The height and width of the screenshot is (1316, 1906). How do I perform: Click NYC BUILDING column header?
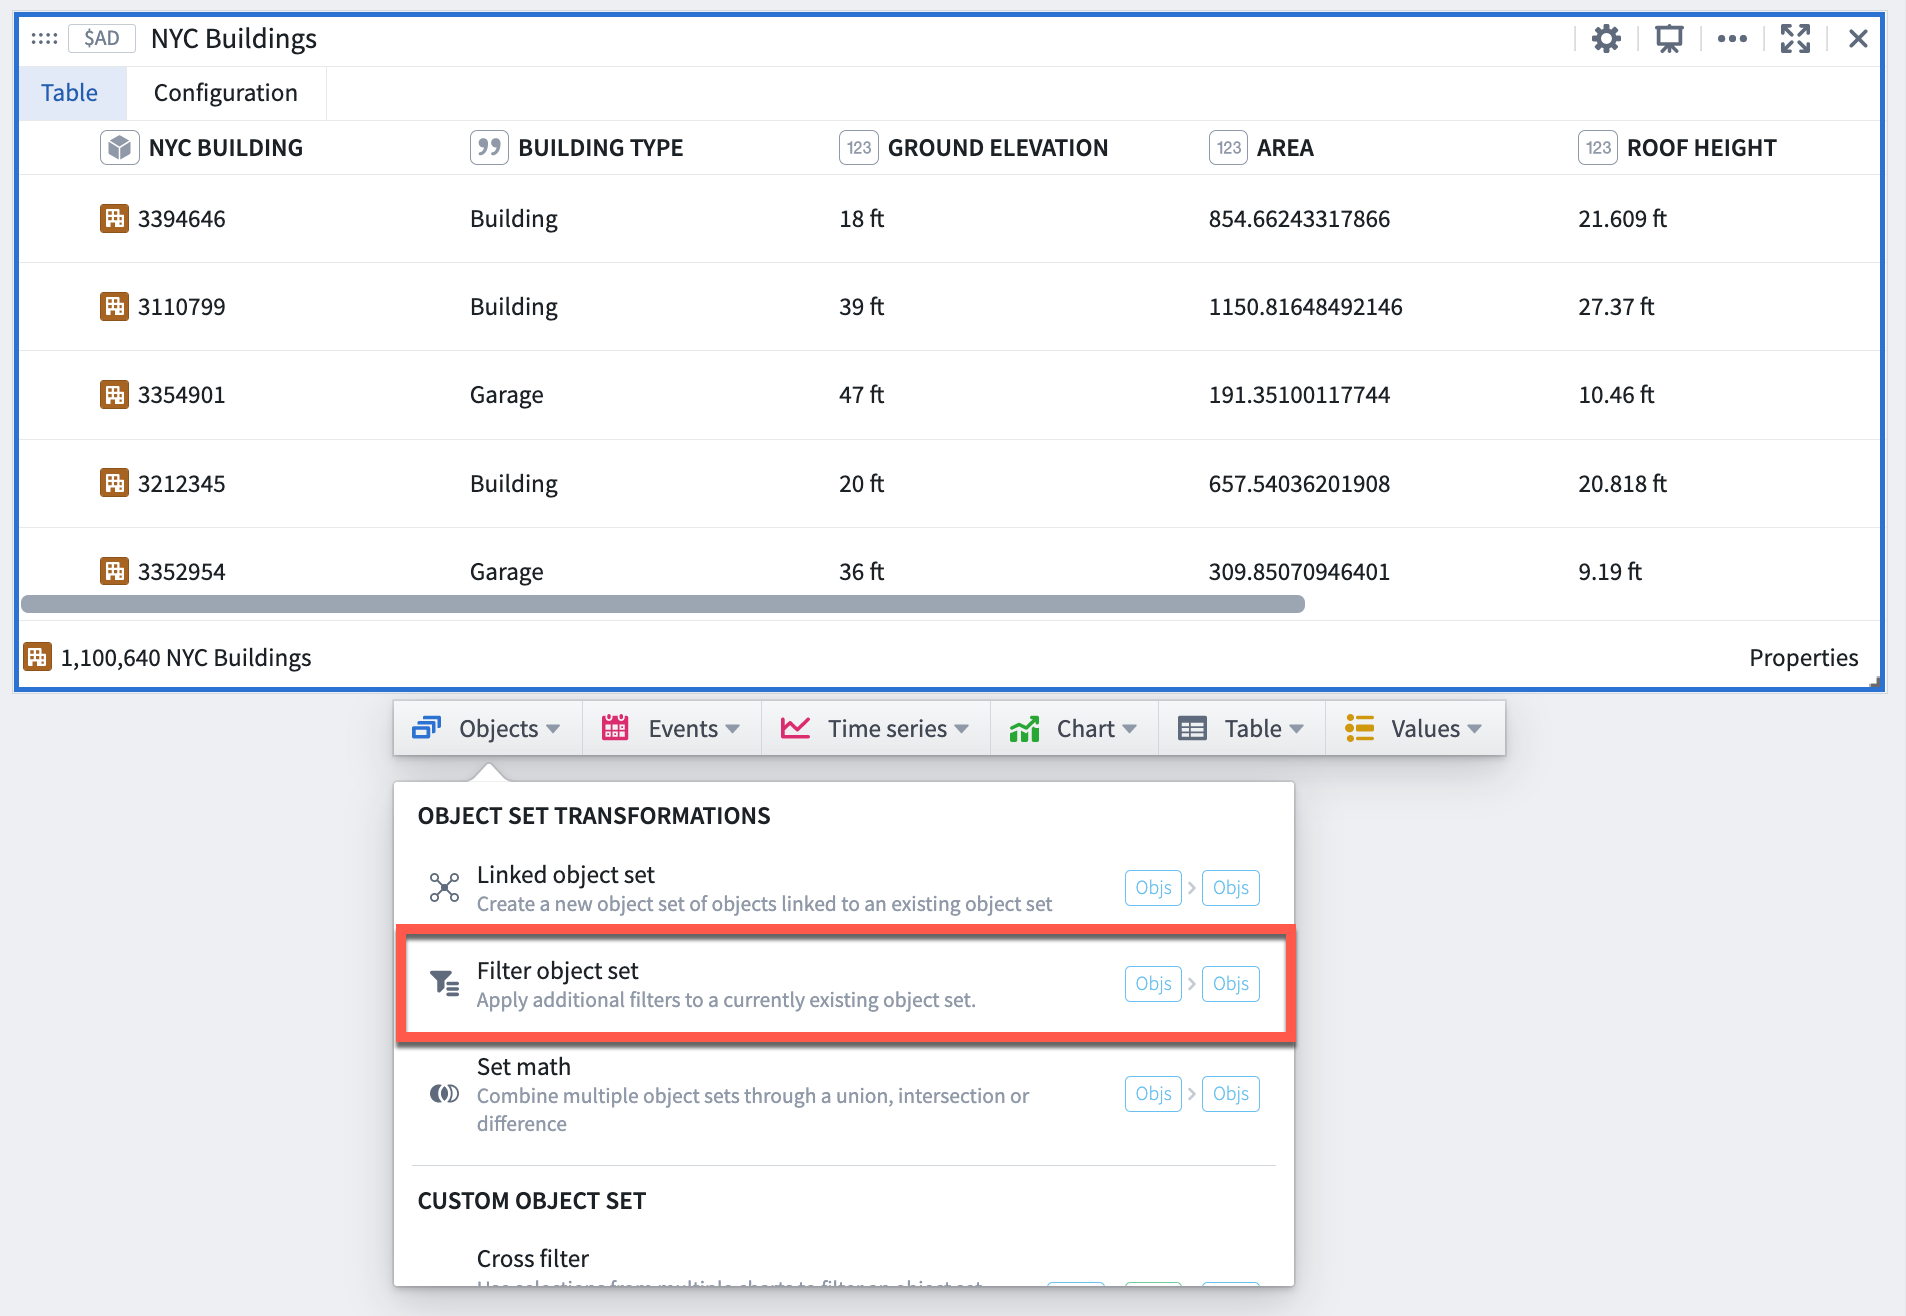226,148
